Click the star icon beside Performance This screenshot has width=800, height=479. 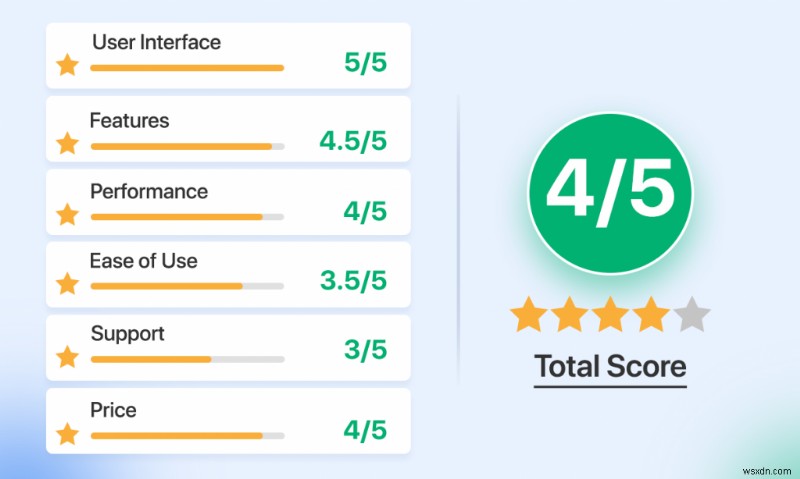(67, 214)
